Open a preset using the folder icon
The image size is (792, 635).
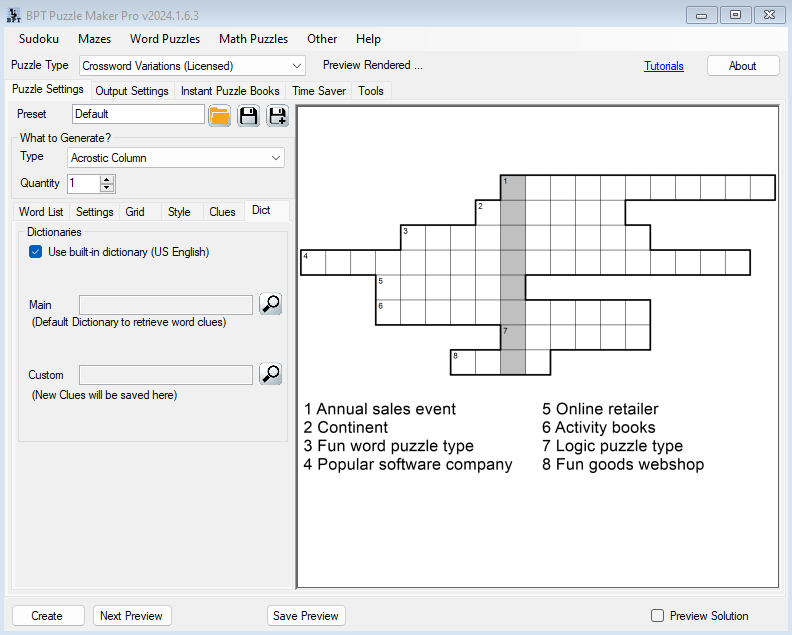[x=219, y=115]
